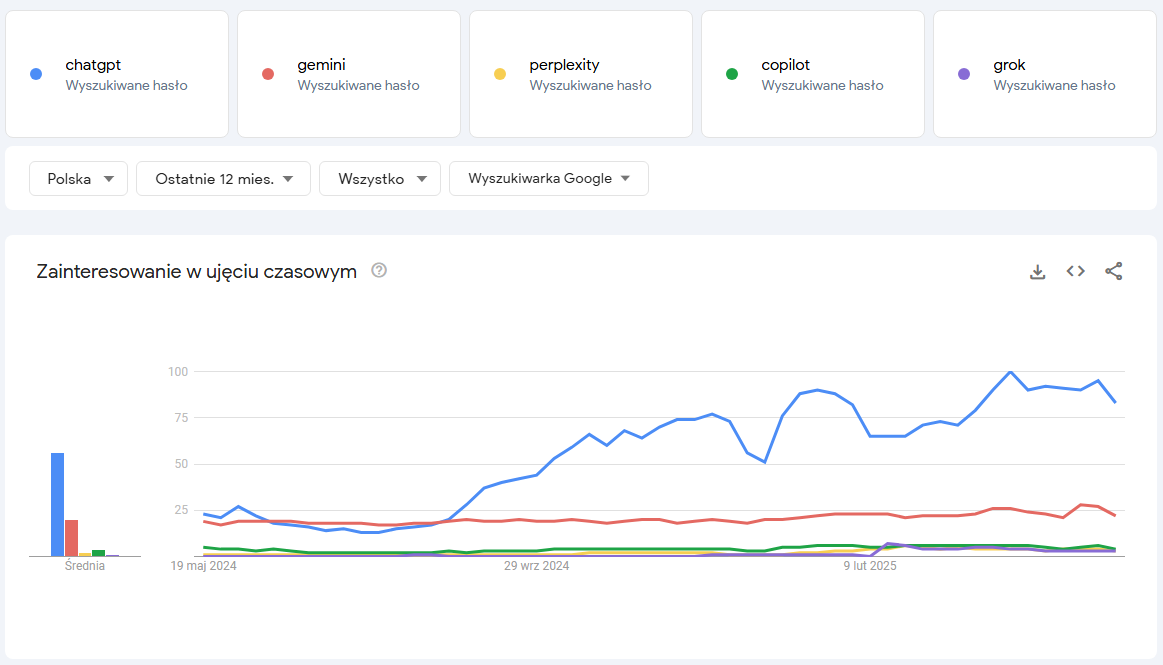The image size is (1163, 665).
Task: Click the 75 value on the y-axis
Action: (181, 417)
